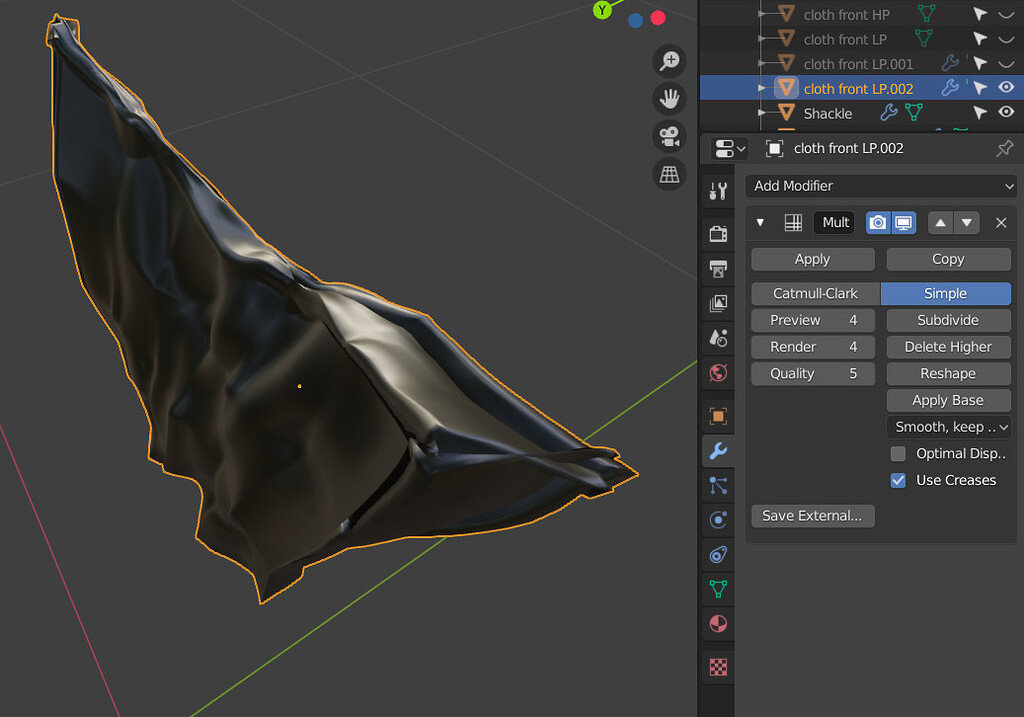This screenshot has height=717, width=1024.
Task: Click the Move view hand icon
Action: [x=669, y=98]
